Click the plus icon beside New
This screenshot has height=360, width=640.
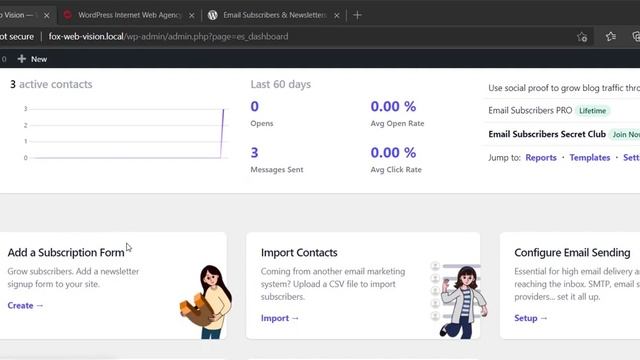pos(22,59)
